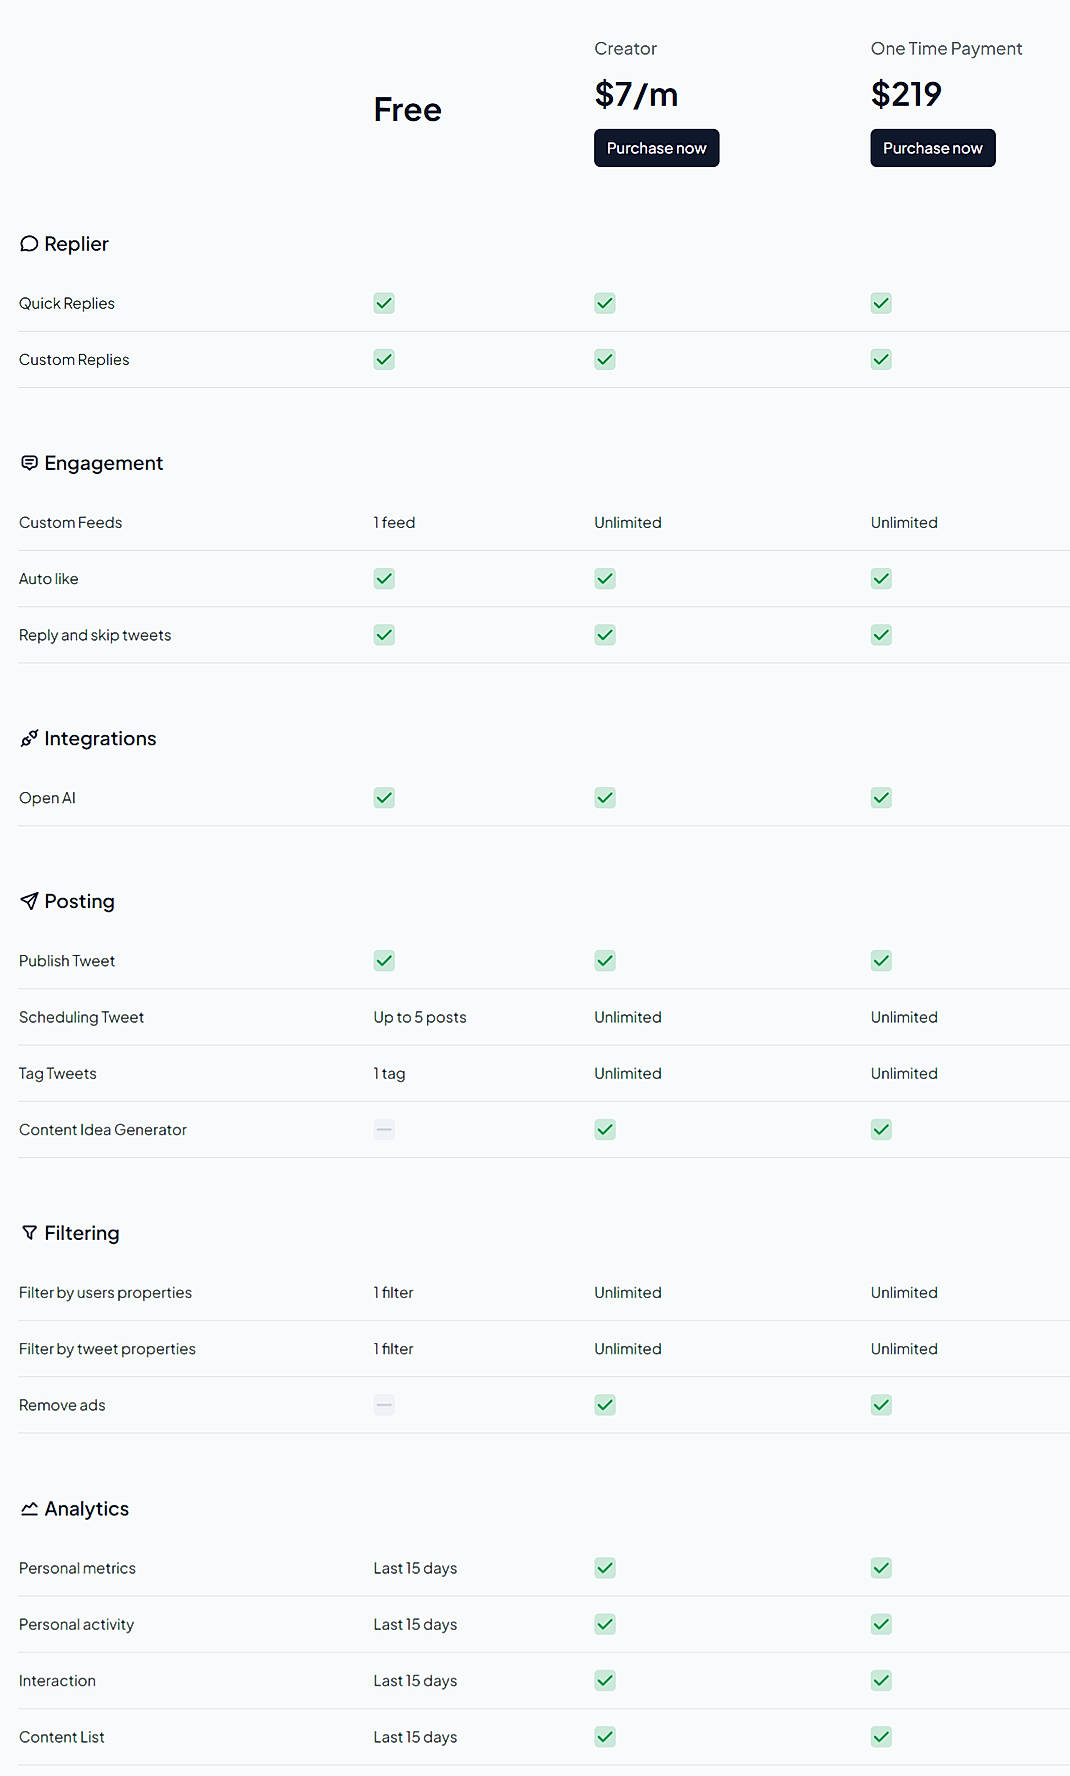Click the Integrations plug icon
Image resolution: width=1070 pixels, height=1776 pixels.
28,738
